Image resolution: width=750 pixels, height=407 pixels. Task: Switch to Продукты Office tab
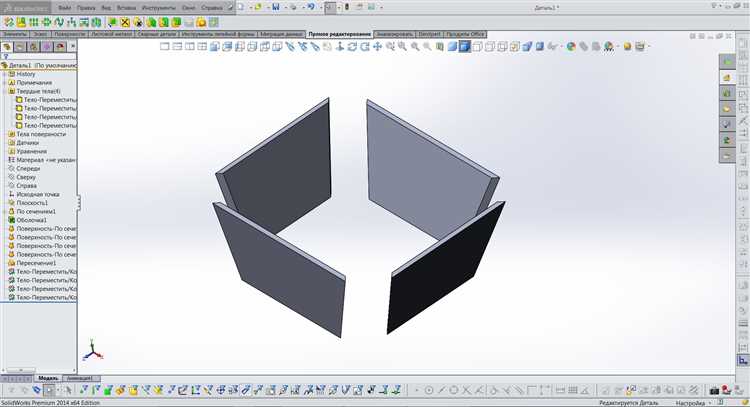[465, 34]
